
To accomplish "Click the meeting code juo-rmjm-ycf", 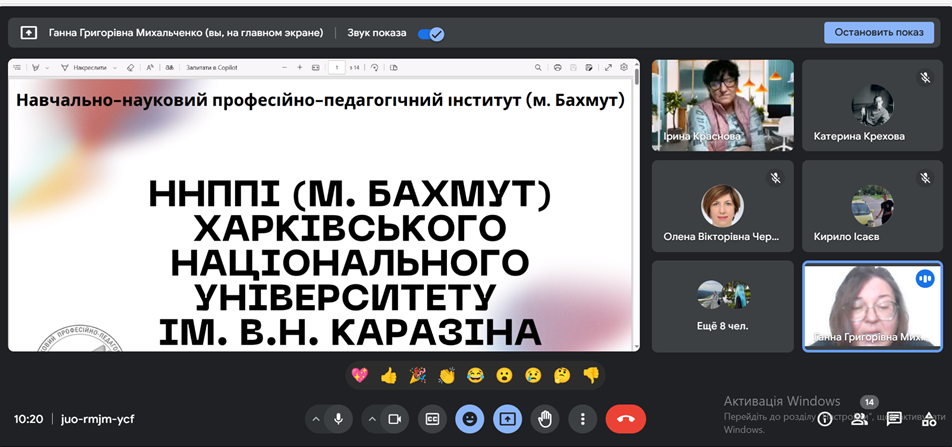I will coord(98,419).
